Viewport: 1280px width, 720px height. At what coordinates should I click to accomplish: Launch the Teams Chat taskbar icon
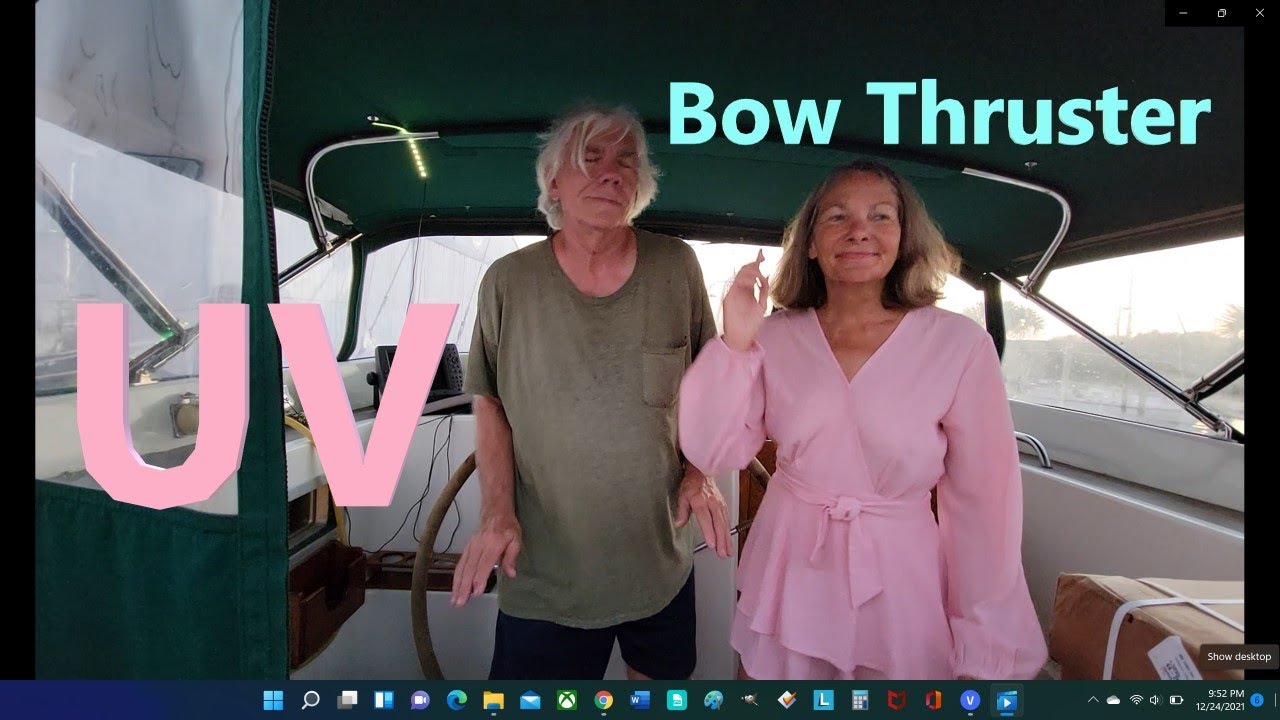420,700
